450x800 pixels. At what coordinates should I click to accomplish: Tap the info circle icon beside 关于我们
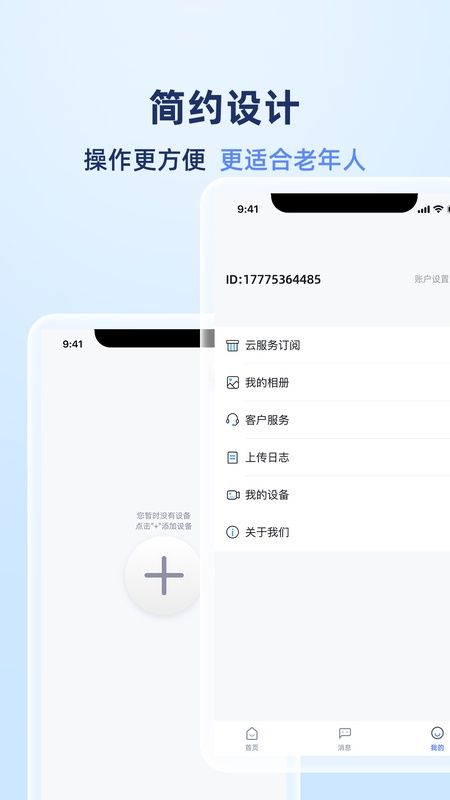[232, 532]
